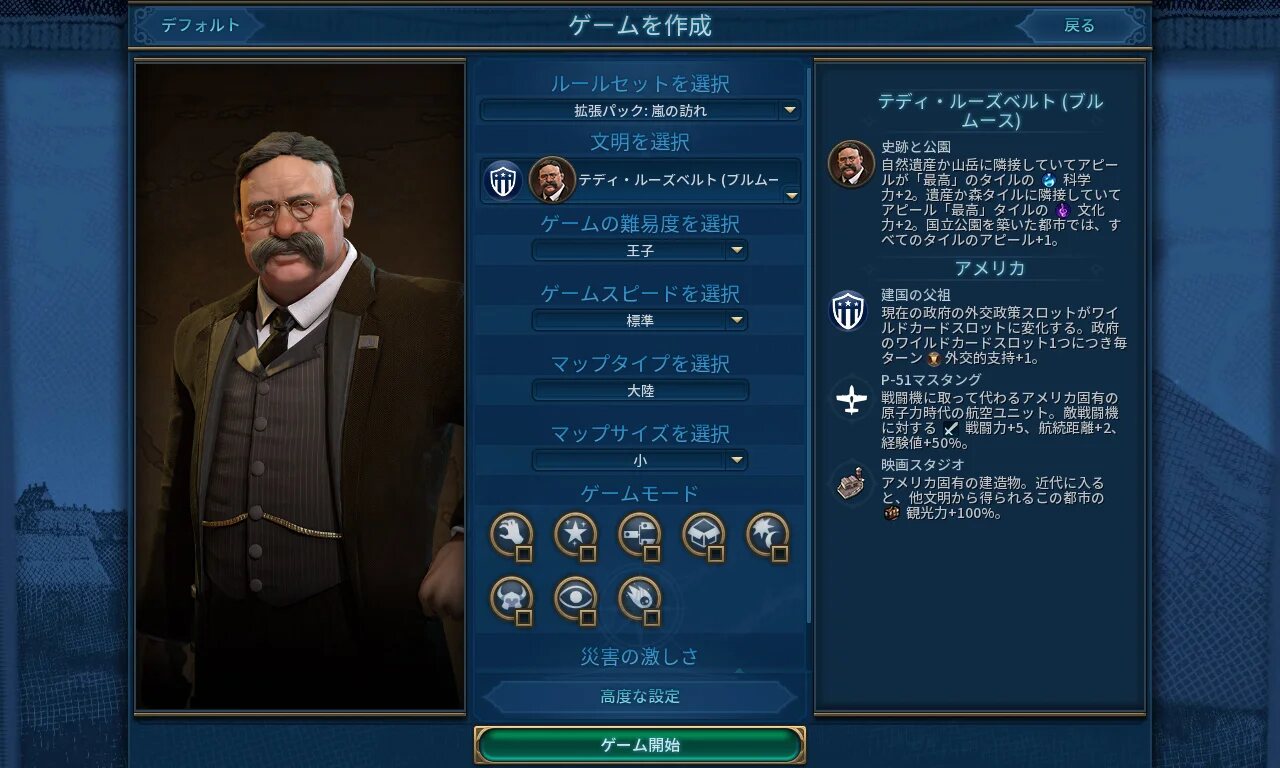This screenshot has height=768, width=1280.
Task: Click the ゲーム開始 start button
Action: click(640, 745)
